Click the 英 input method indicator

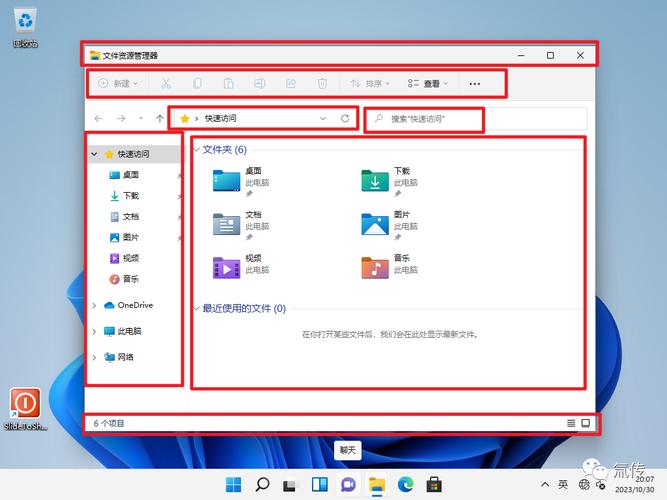click(x=563, y=485)
